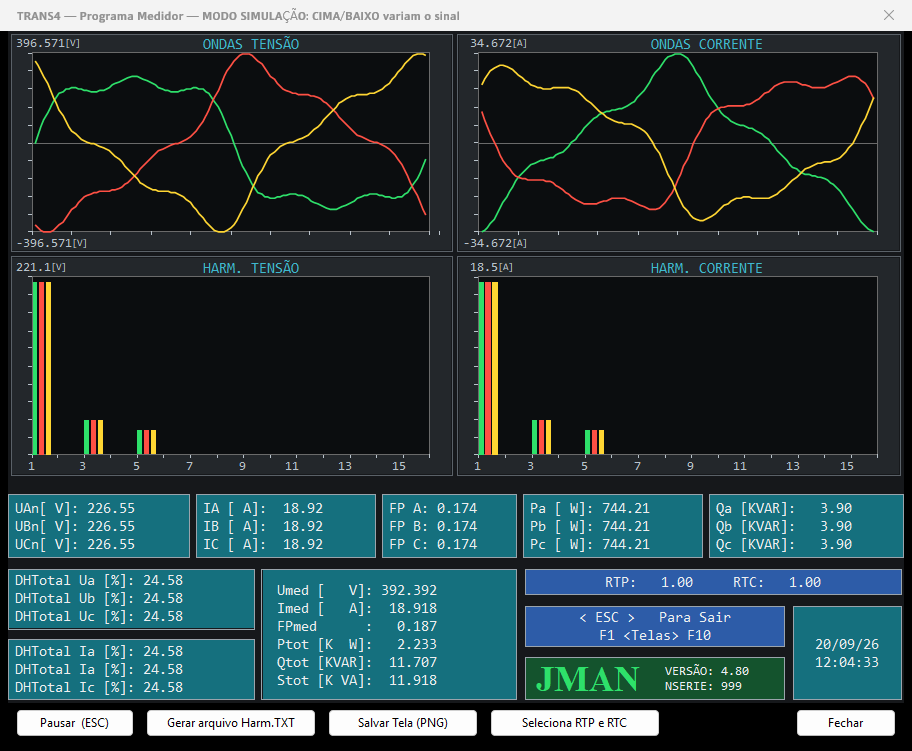Generate the Harm.TXT file
Viewport: 912px width, 751px height.
pyautogui.click(x=231, y=722)
